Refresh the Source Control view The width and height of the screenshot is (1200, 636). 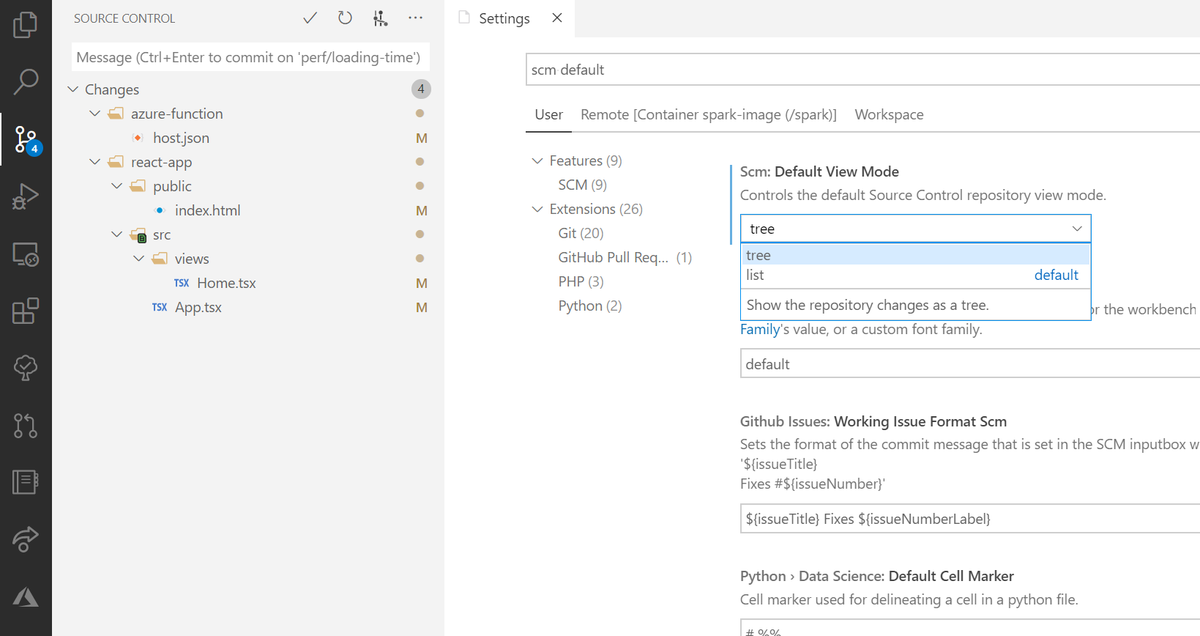pyautogui.click(x=344, y=17)
